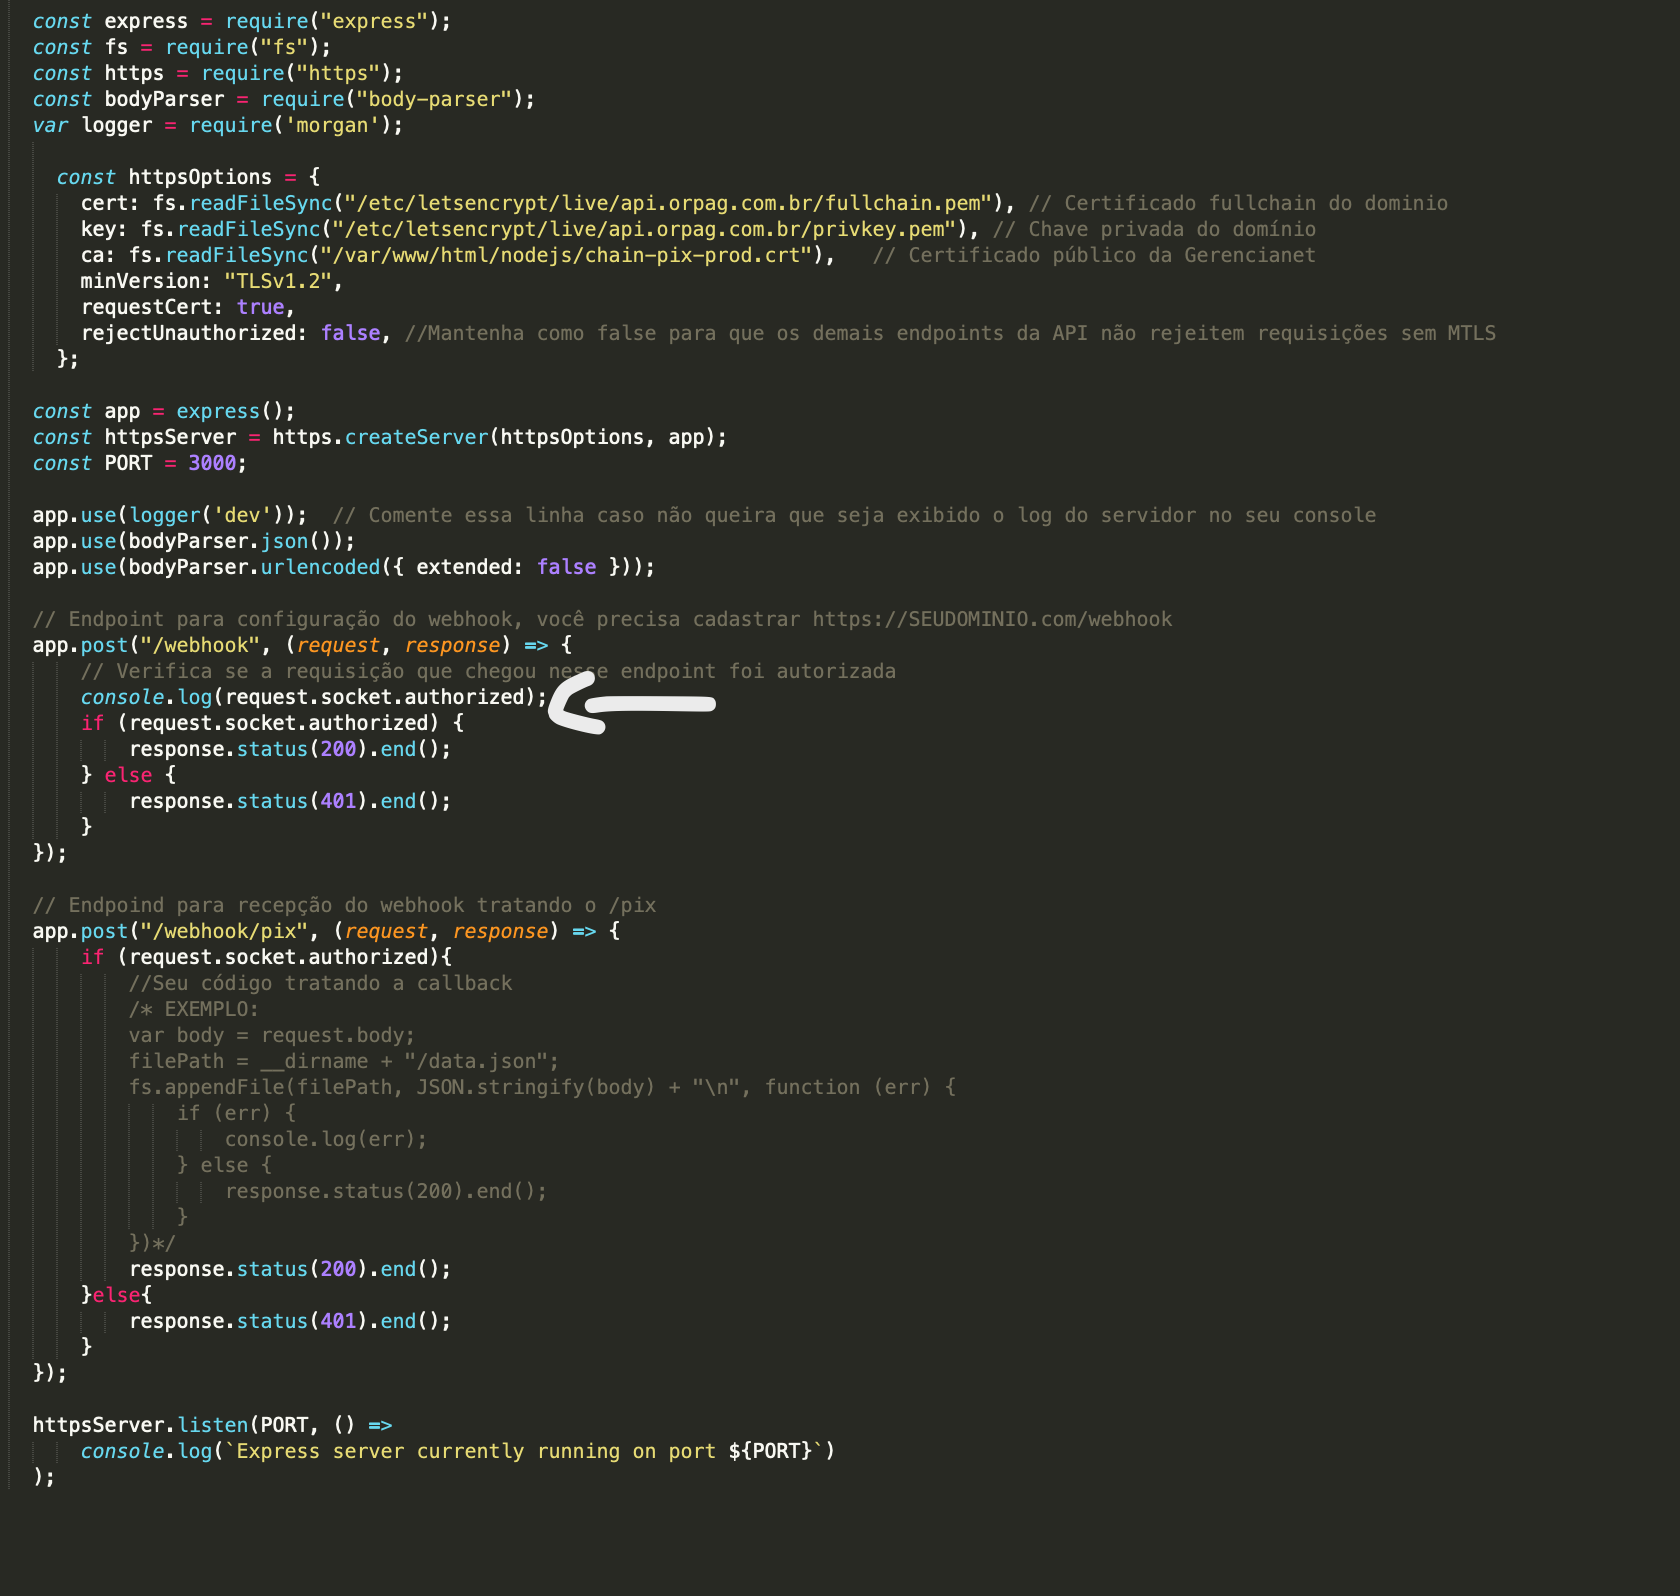This screenshot has height=1596, width=1680.
Task: Click the 'httpsServer.listen(PORT, () =>' line
Action: 212,1425
